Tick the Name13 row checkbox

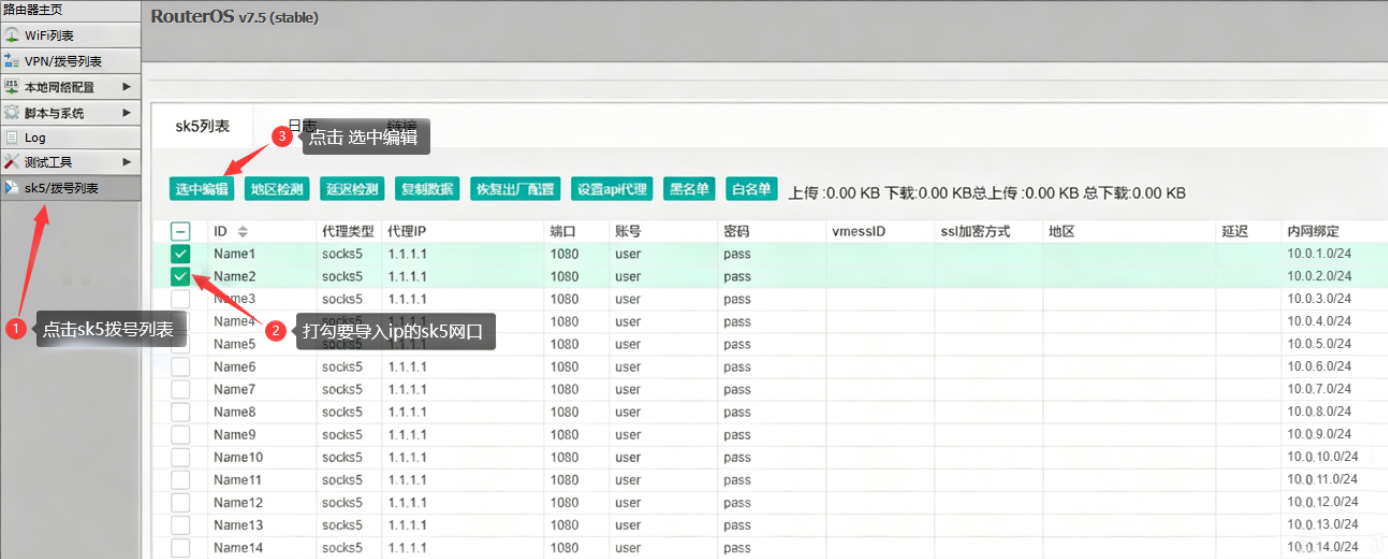pos(180,525)
